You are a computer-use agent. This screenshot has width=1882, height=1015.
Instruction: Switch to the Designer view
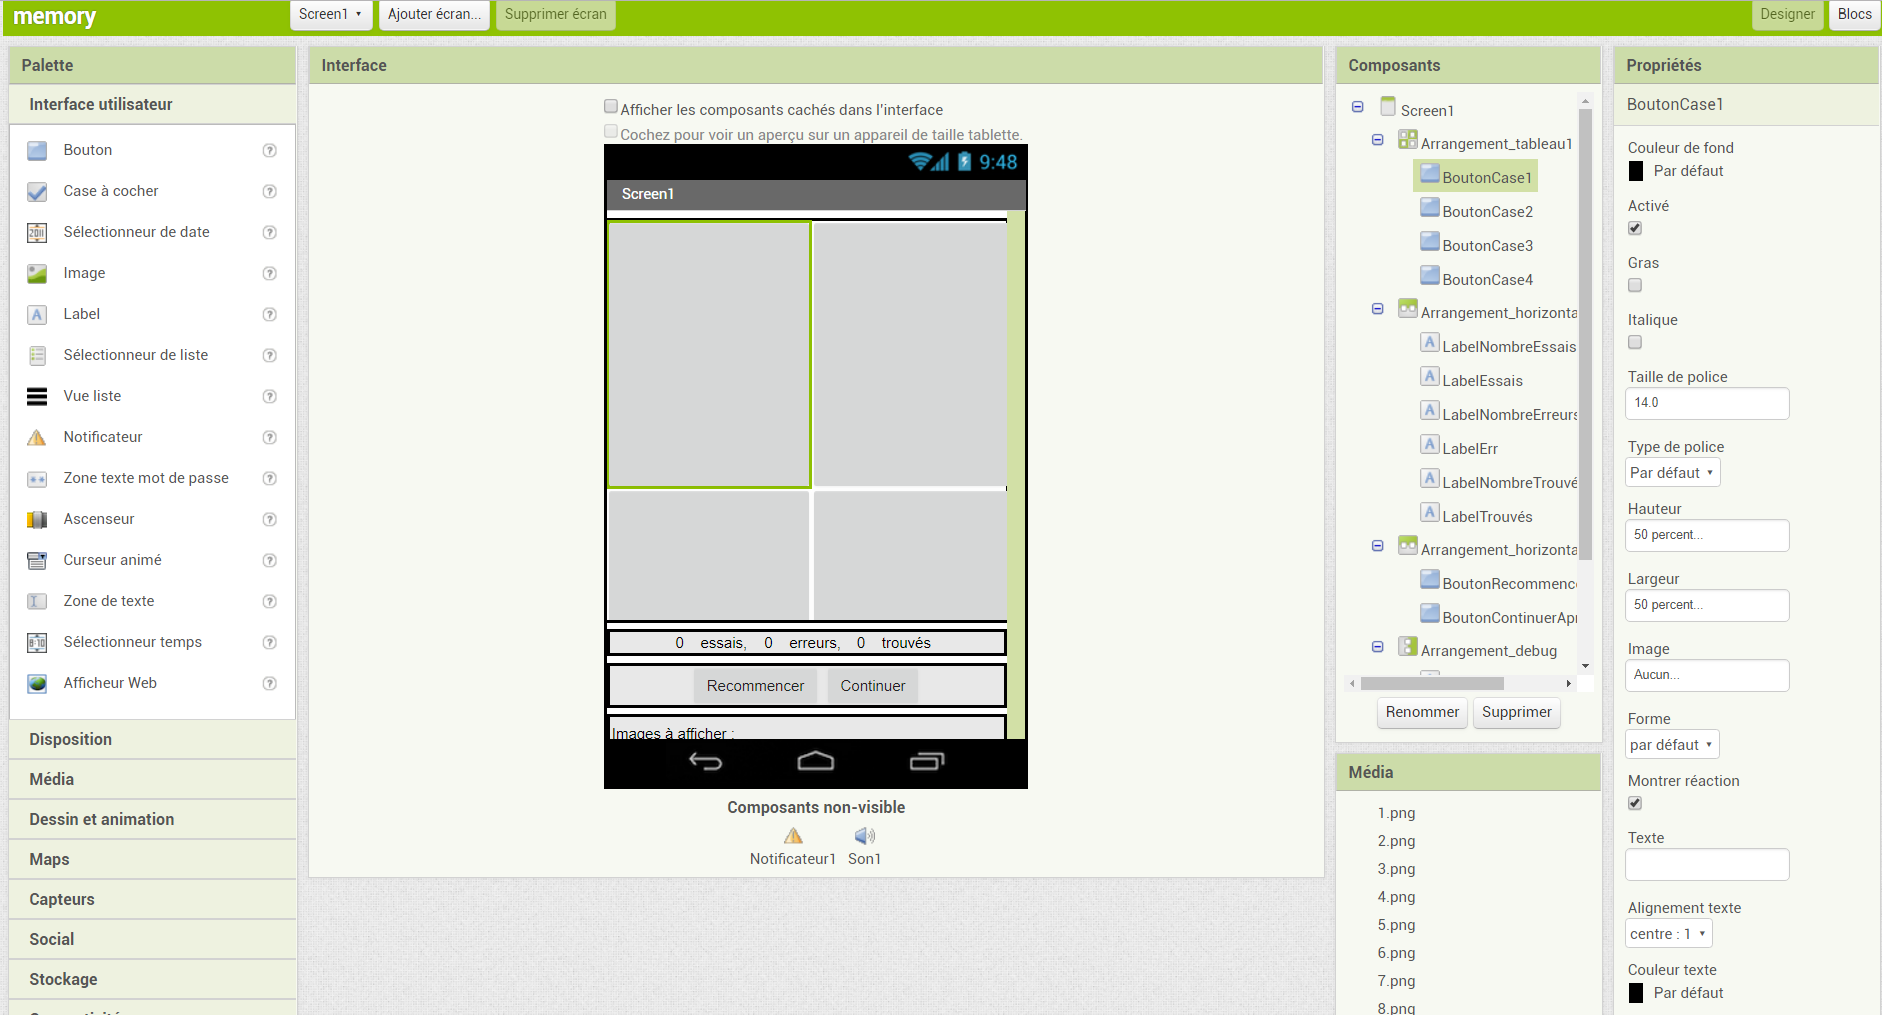point(1787,15)
